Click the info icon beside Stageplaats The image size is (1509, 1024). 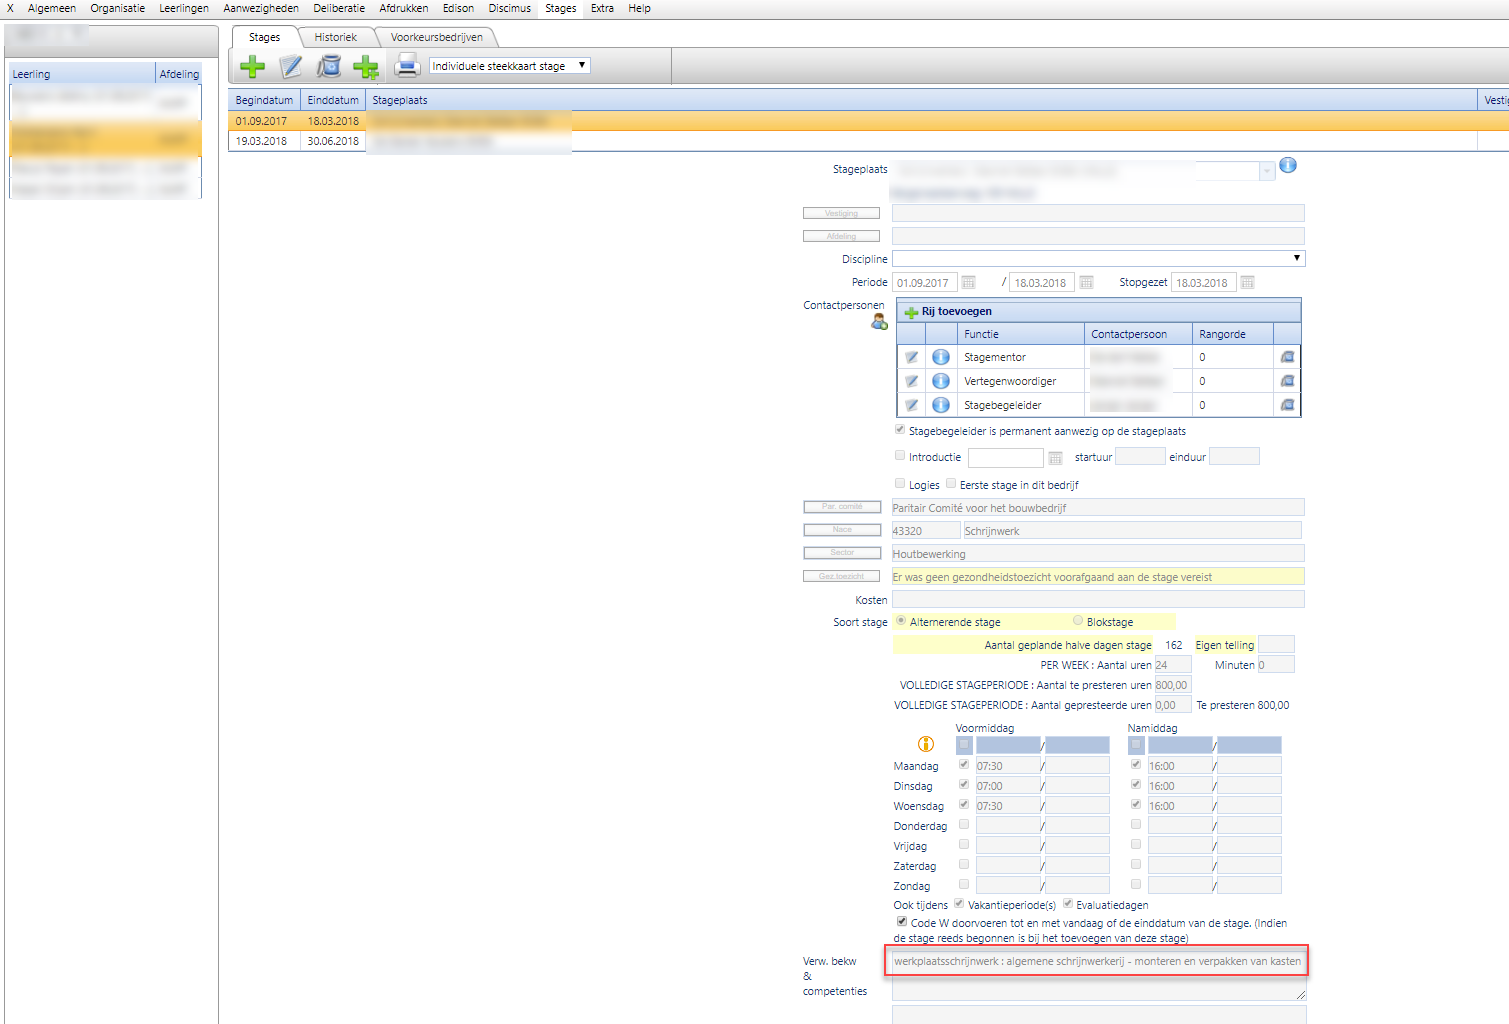click(x=1288, y=166)
